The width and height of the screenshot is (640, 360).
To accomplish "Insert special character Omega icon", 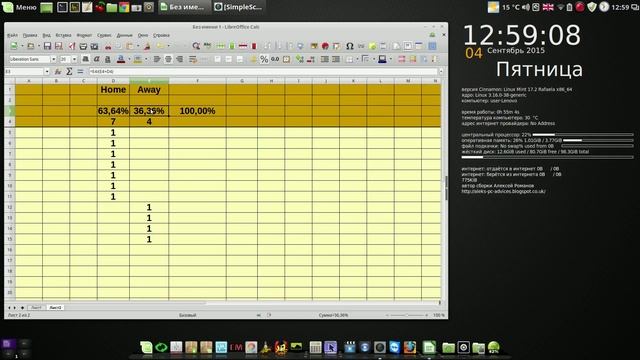I will 349,46.
